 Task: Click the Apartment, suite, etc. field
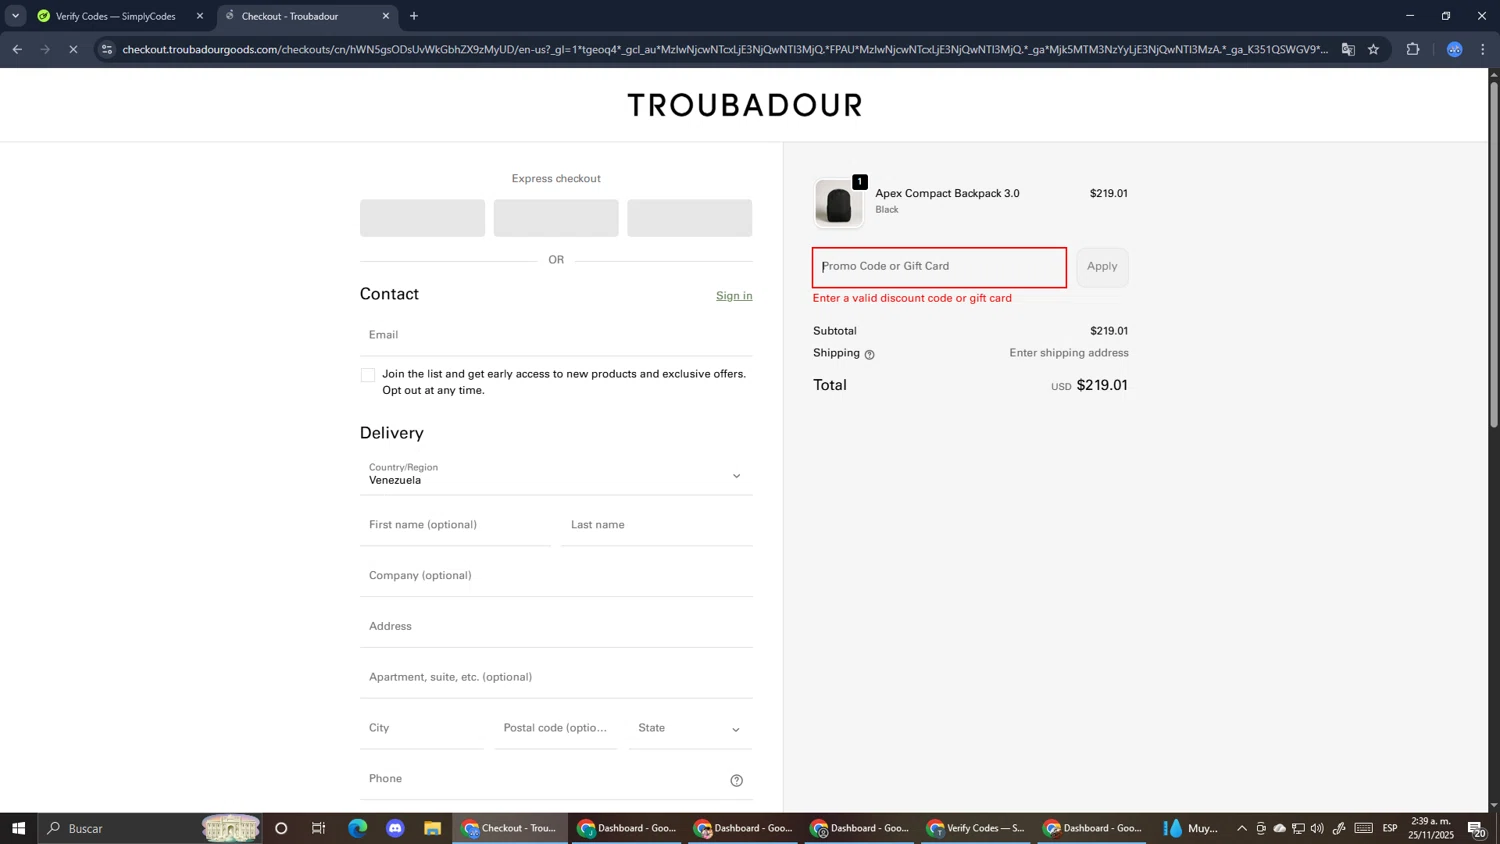tap(556, 677)
